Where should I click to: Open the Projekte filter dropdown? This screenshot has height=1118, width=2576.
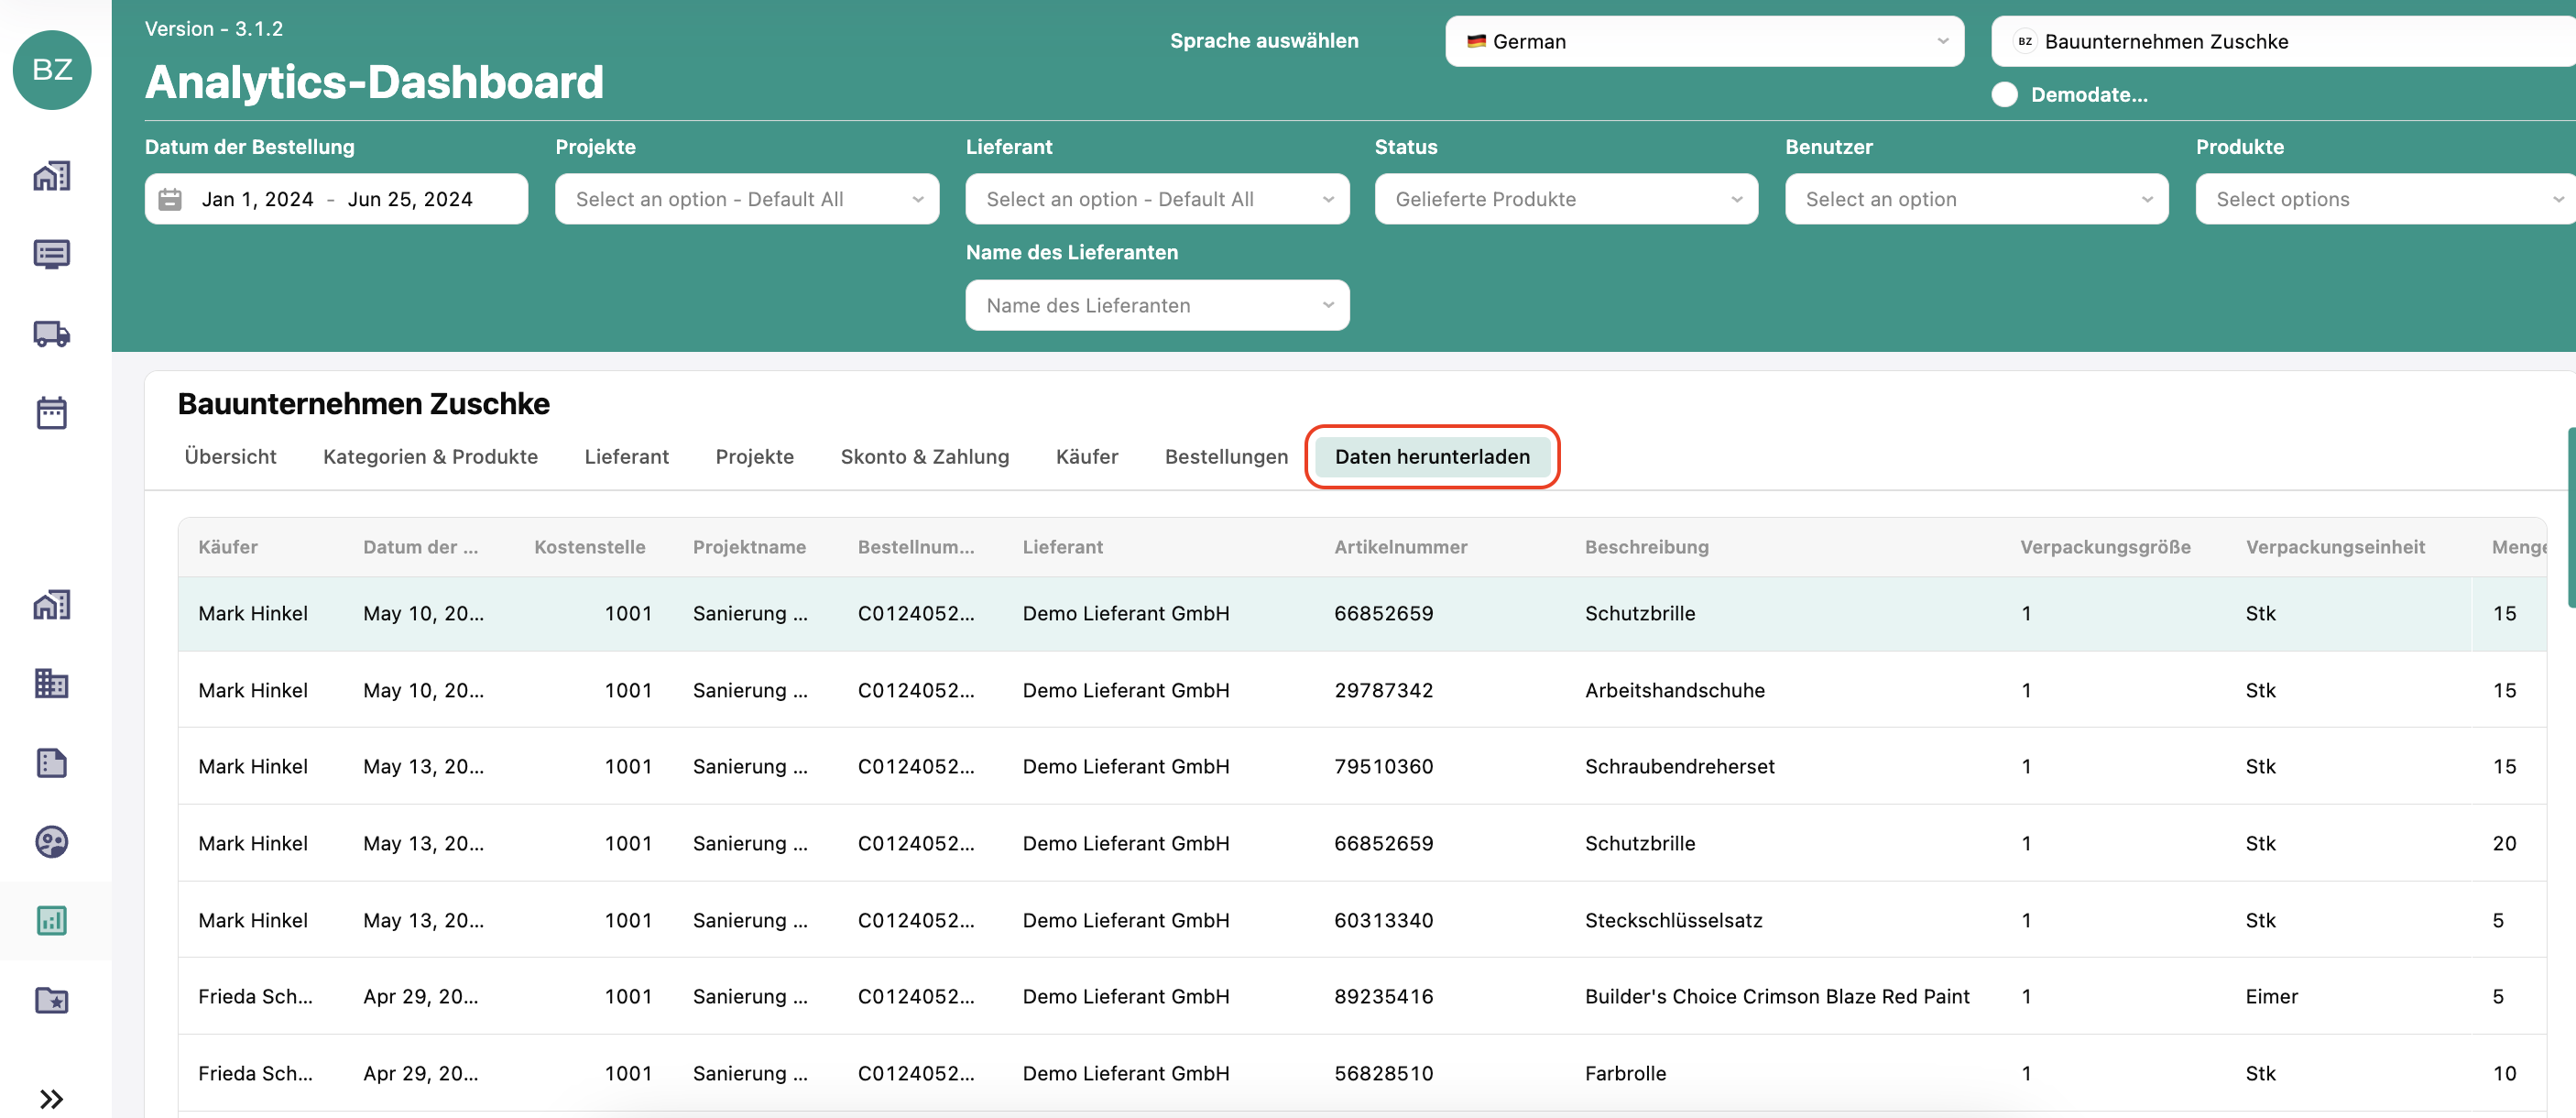pyautogui.click(x=747, y=199)
